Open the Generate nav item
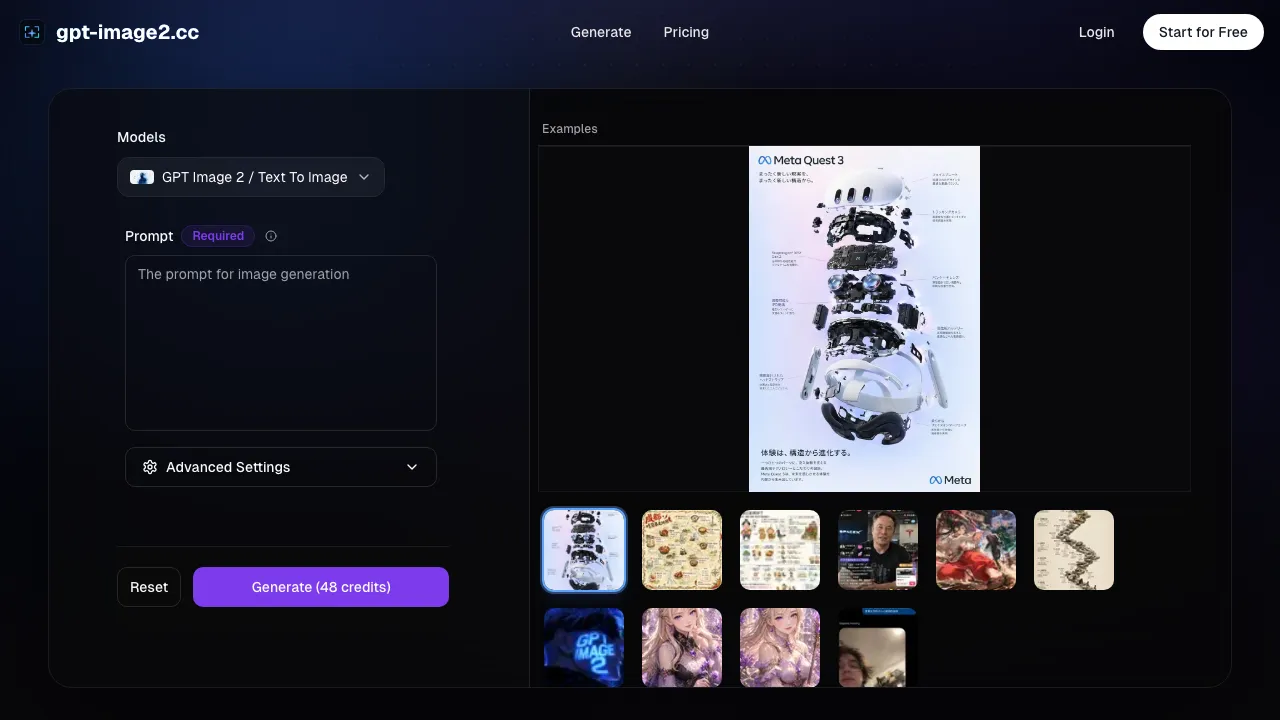The height and width of the screenshot is (720, 1280). pos(601,32)
